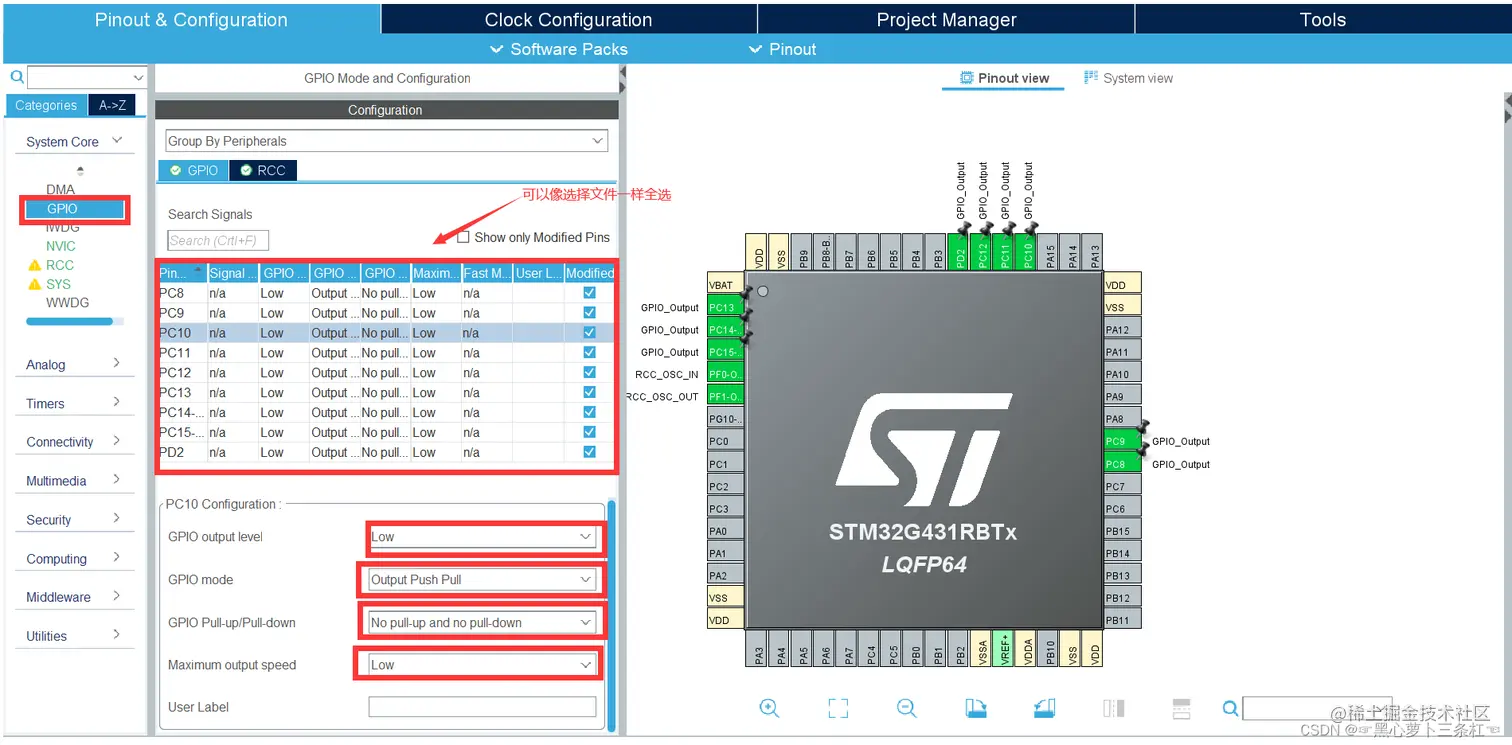Select pin PC12 on the chip
1512x745 pixels.
point(983,252)
